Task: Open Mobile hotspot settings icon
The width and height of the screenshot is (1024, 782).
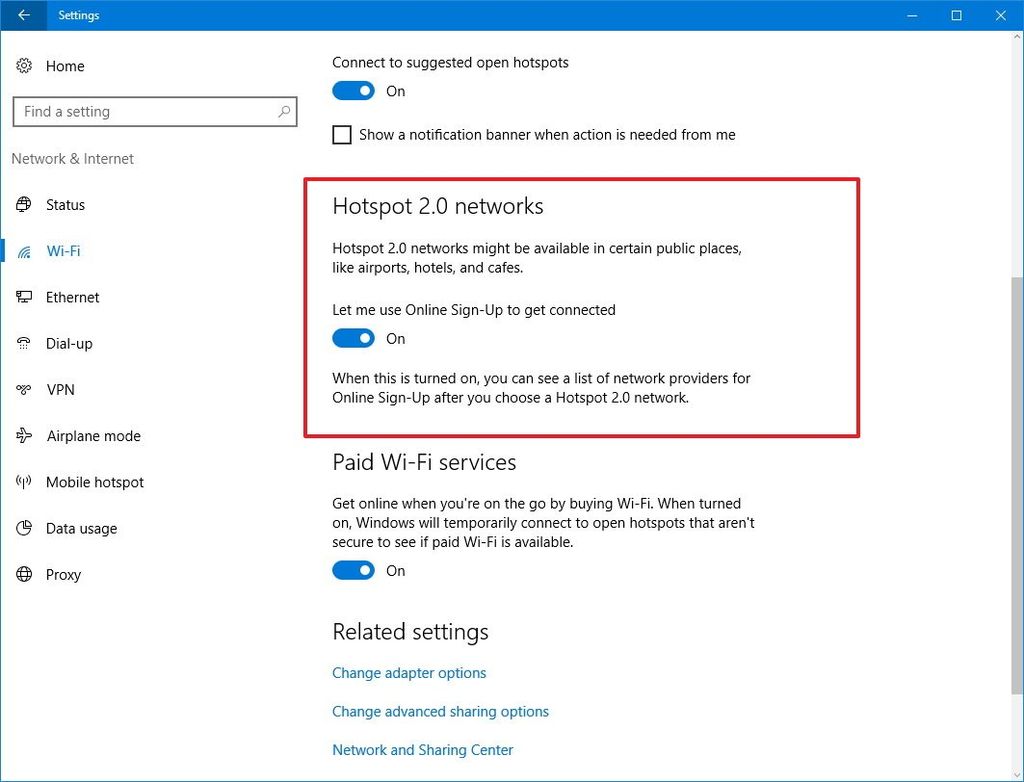Action: 24,482
